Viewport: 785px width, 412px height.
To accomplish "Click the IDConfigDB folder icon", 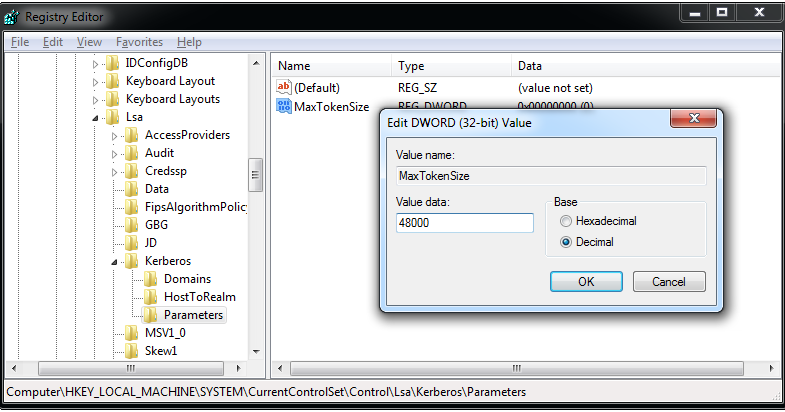I will click(x=113, y=63).
